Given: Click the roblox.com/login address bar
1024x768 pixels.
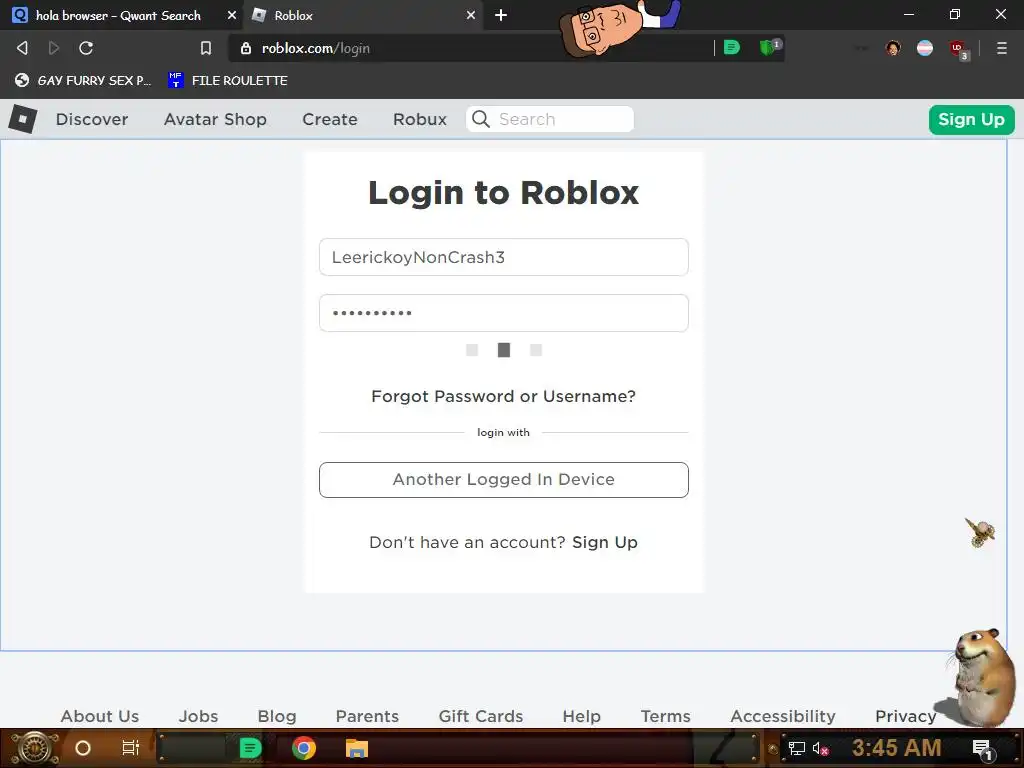Looking at the screenshot, I should [x=470, y=48].
